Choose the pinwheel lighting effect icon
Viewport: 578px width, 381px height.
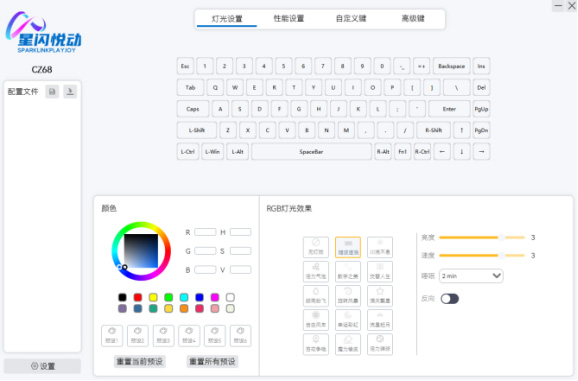316,320
